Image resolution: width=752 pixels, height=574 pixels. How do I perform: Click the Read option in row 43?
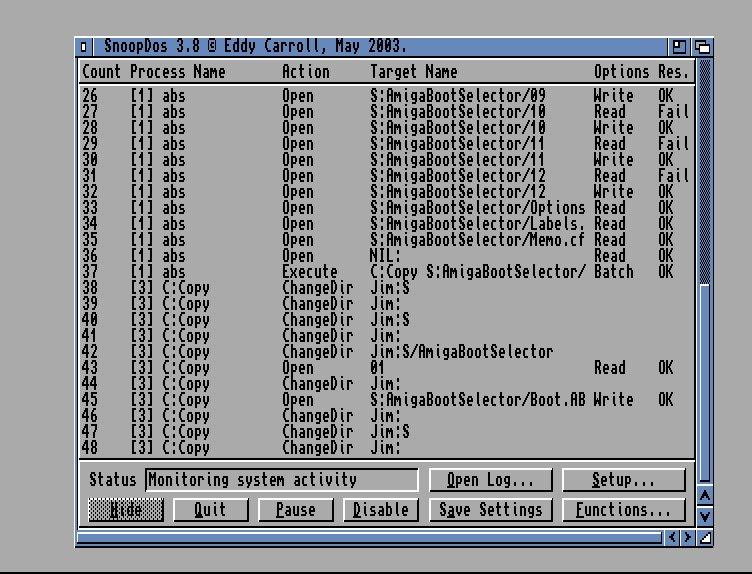coord(610,368)
